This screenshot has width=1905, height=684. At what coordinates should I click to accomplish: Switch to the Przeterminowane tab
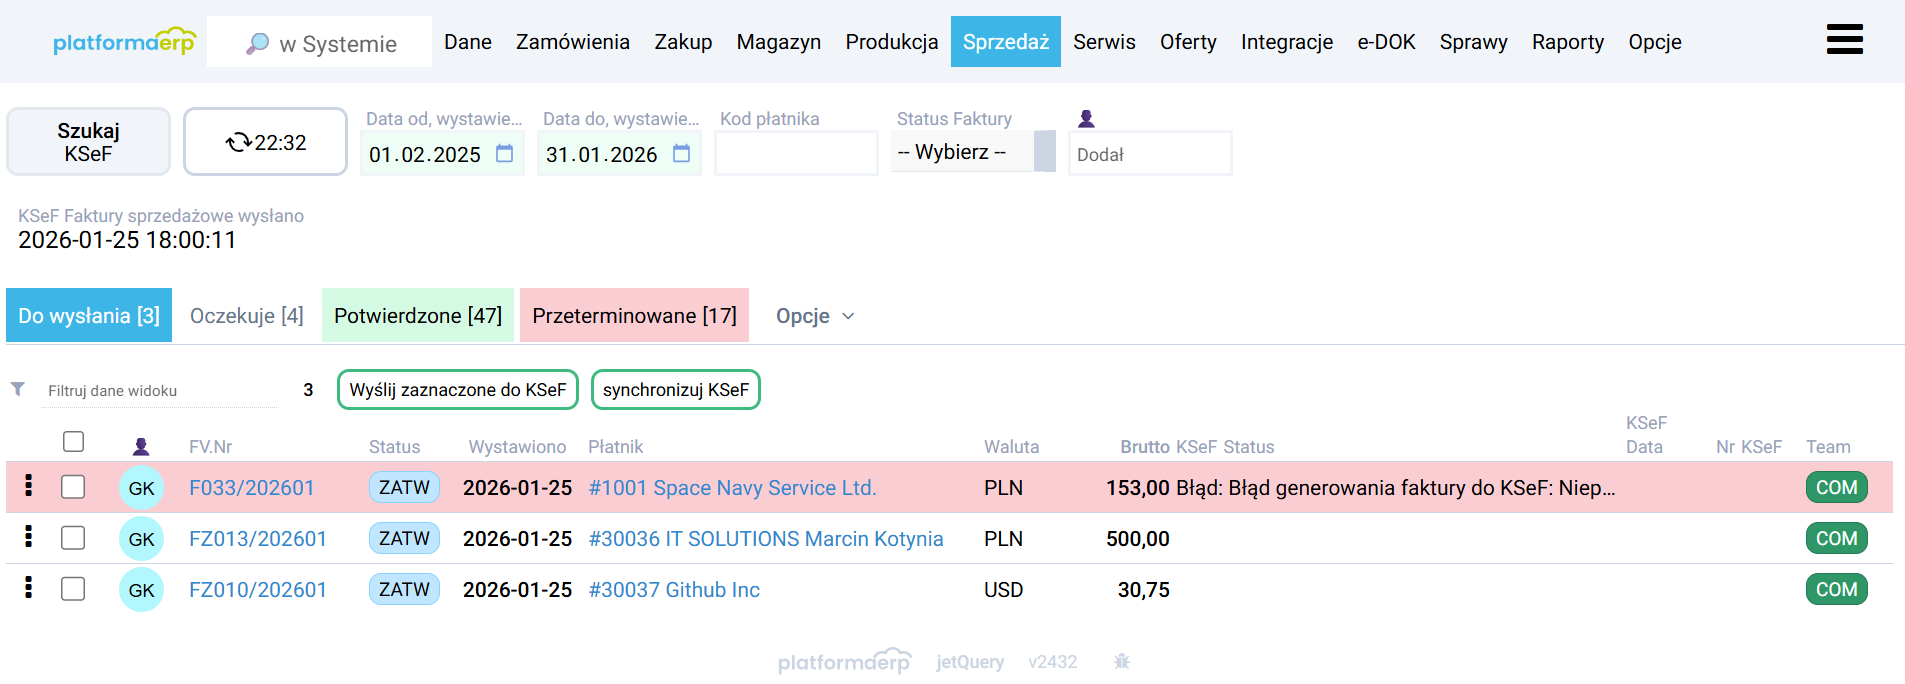pos(634,316)
